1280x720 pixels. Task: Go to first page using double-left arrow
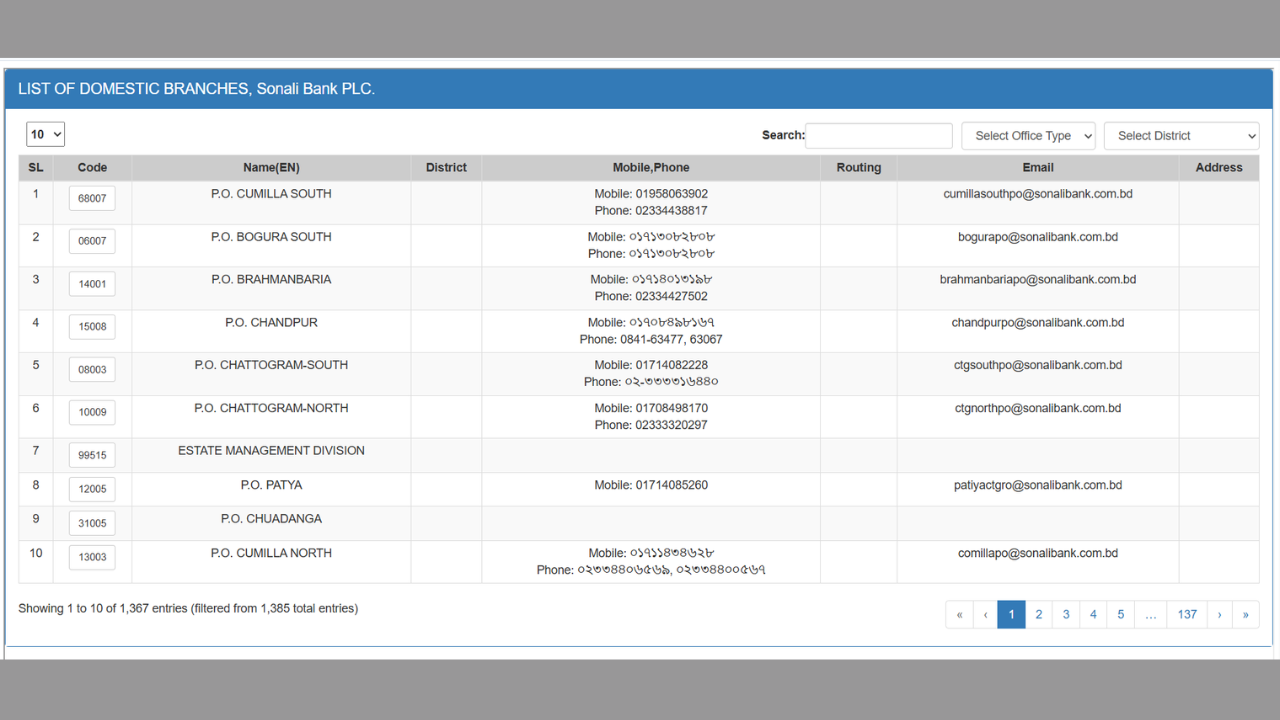959,614
